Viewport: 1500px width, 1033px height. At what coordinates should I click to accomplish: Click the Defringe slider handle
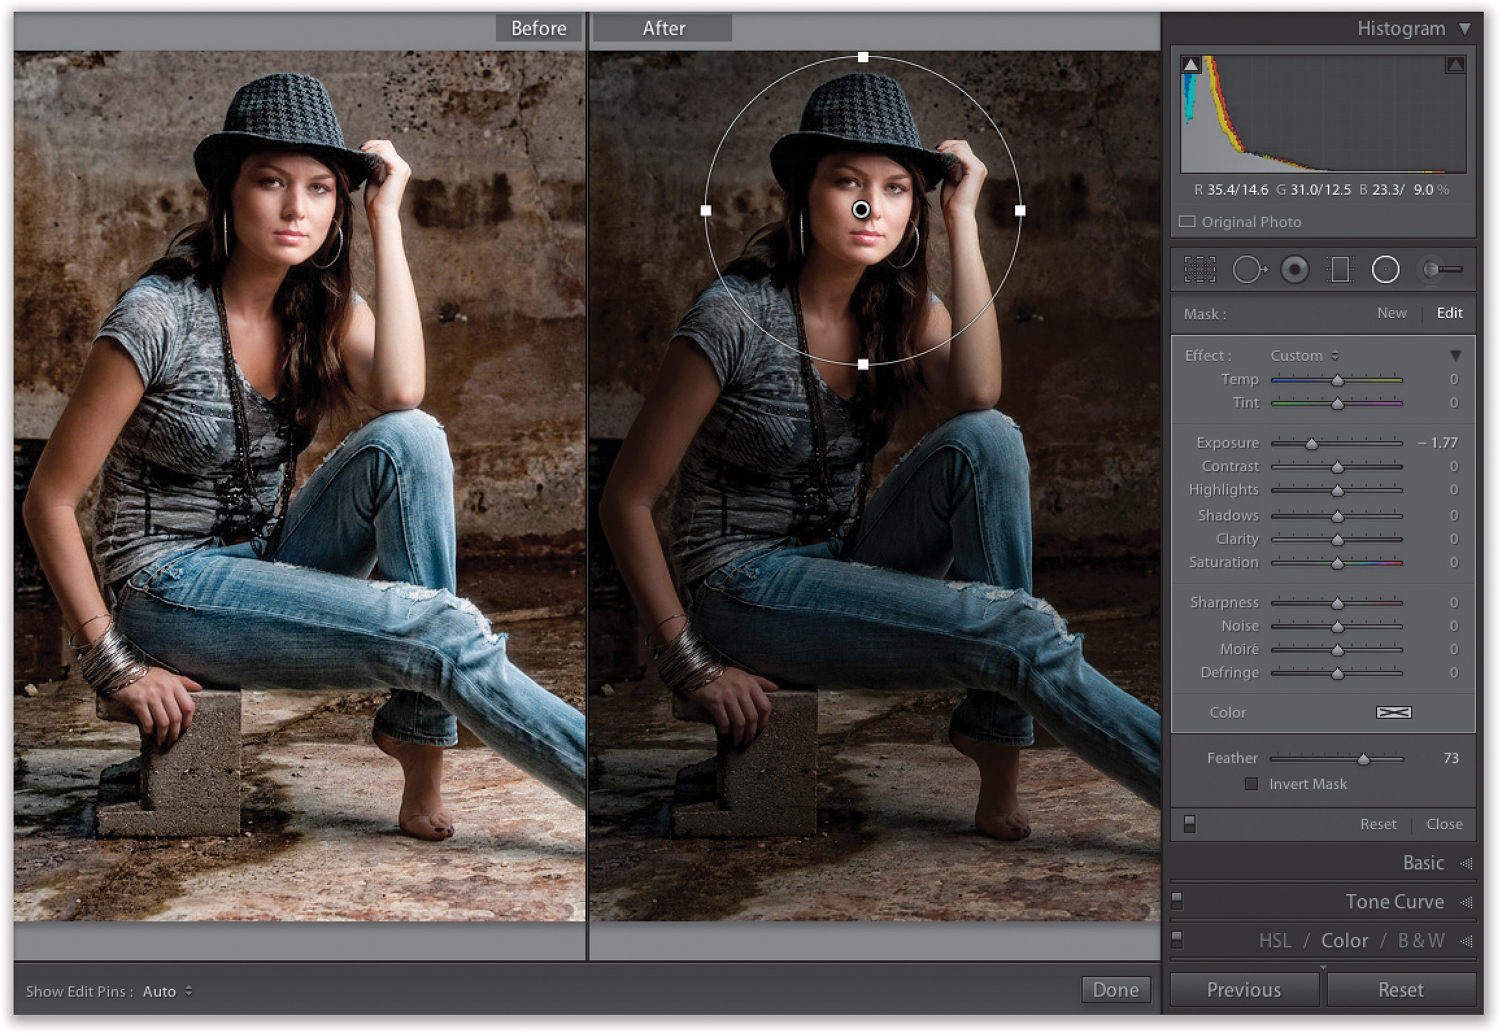[1337, 673]
